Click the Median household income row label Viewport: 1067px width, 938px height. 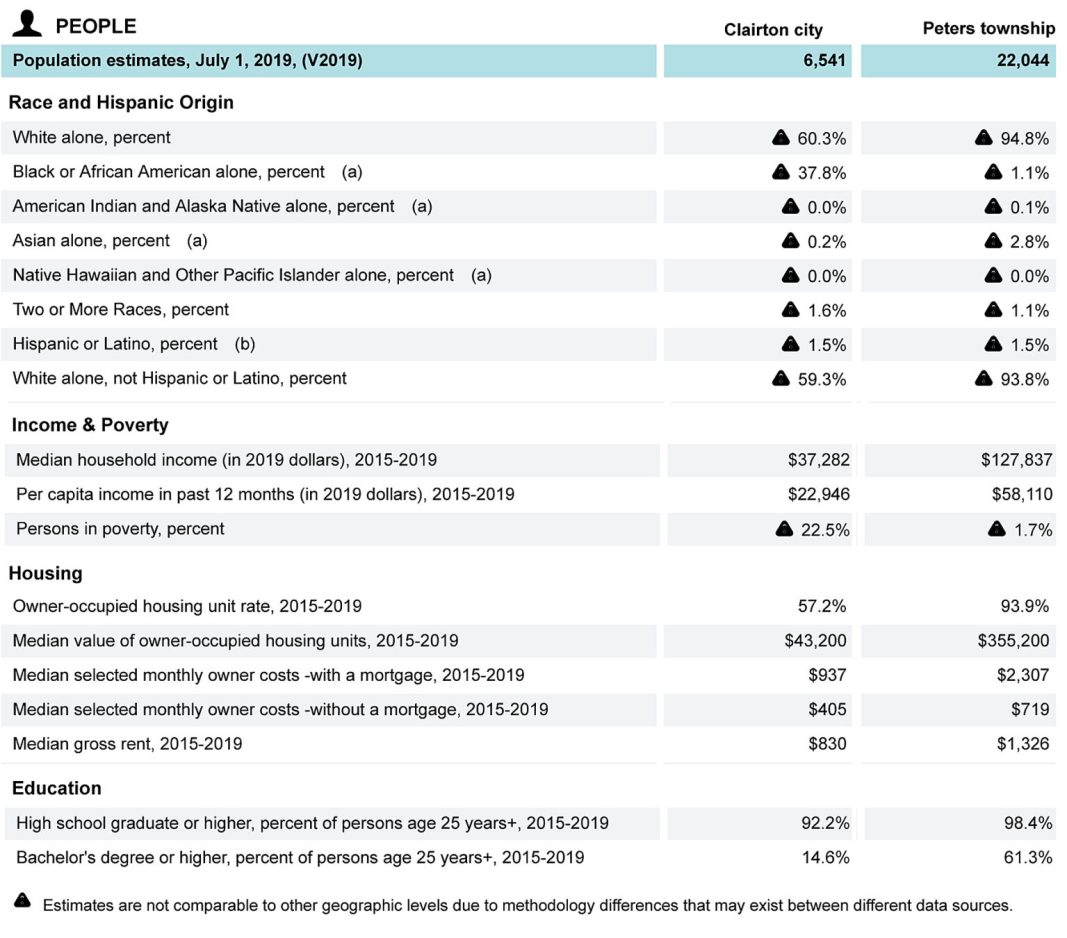pos(226,460)
